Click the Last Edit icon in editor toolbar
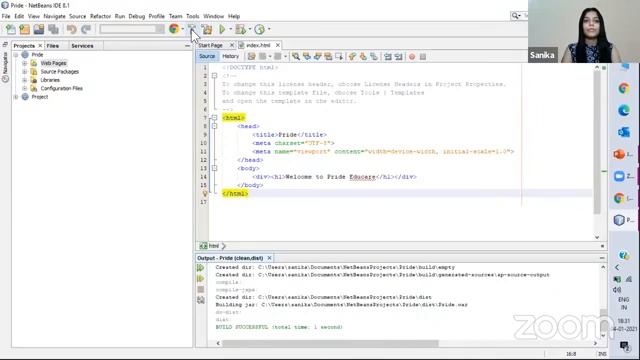 point(251,56)
